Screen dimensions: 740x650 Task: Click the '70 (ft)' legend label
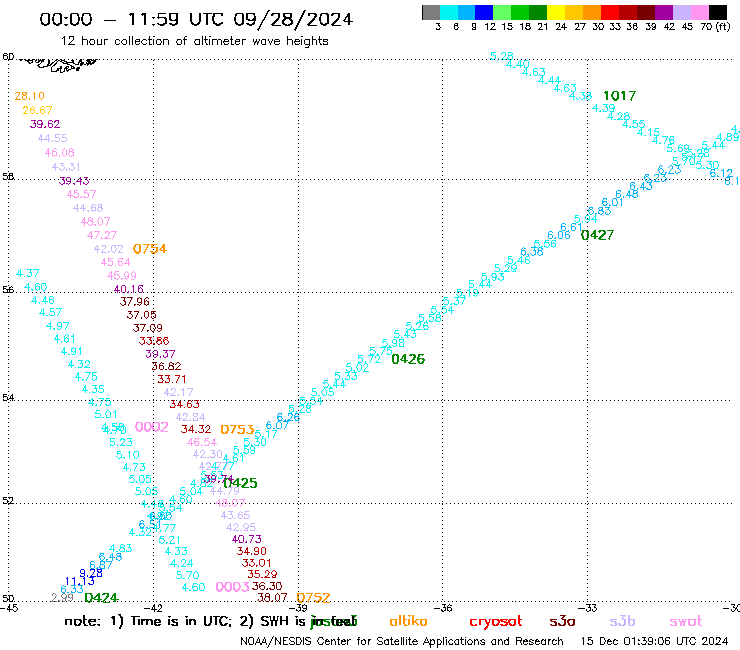(715, 27)
